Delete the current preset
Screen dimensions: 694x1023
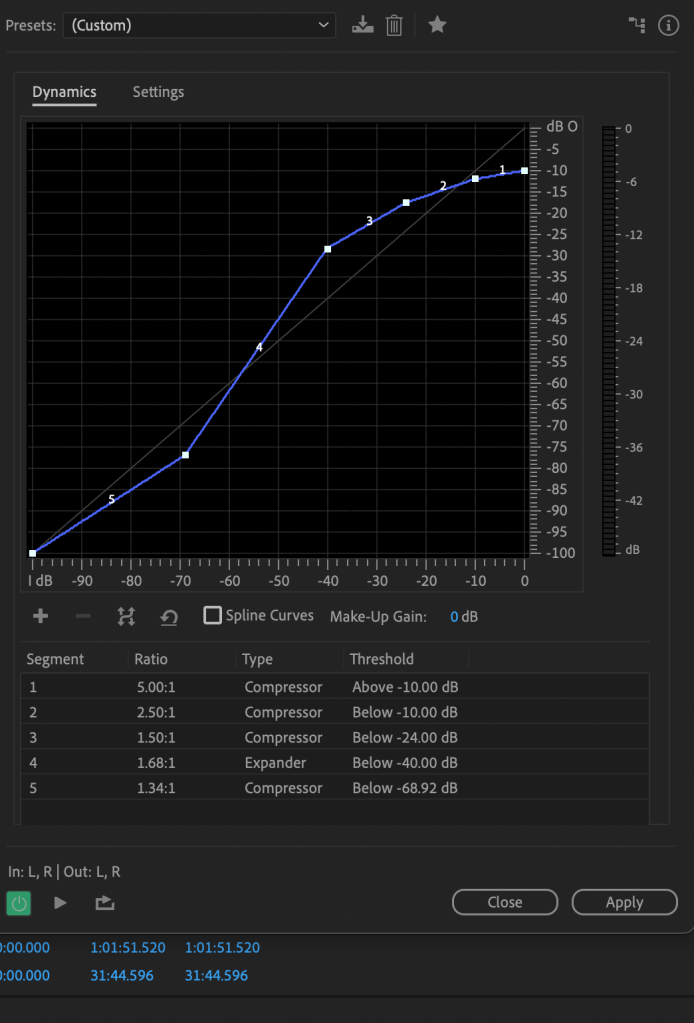pyautogui.click(x=394, y=25)
